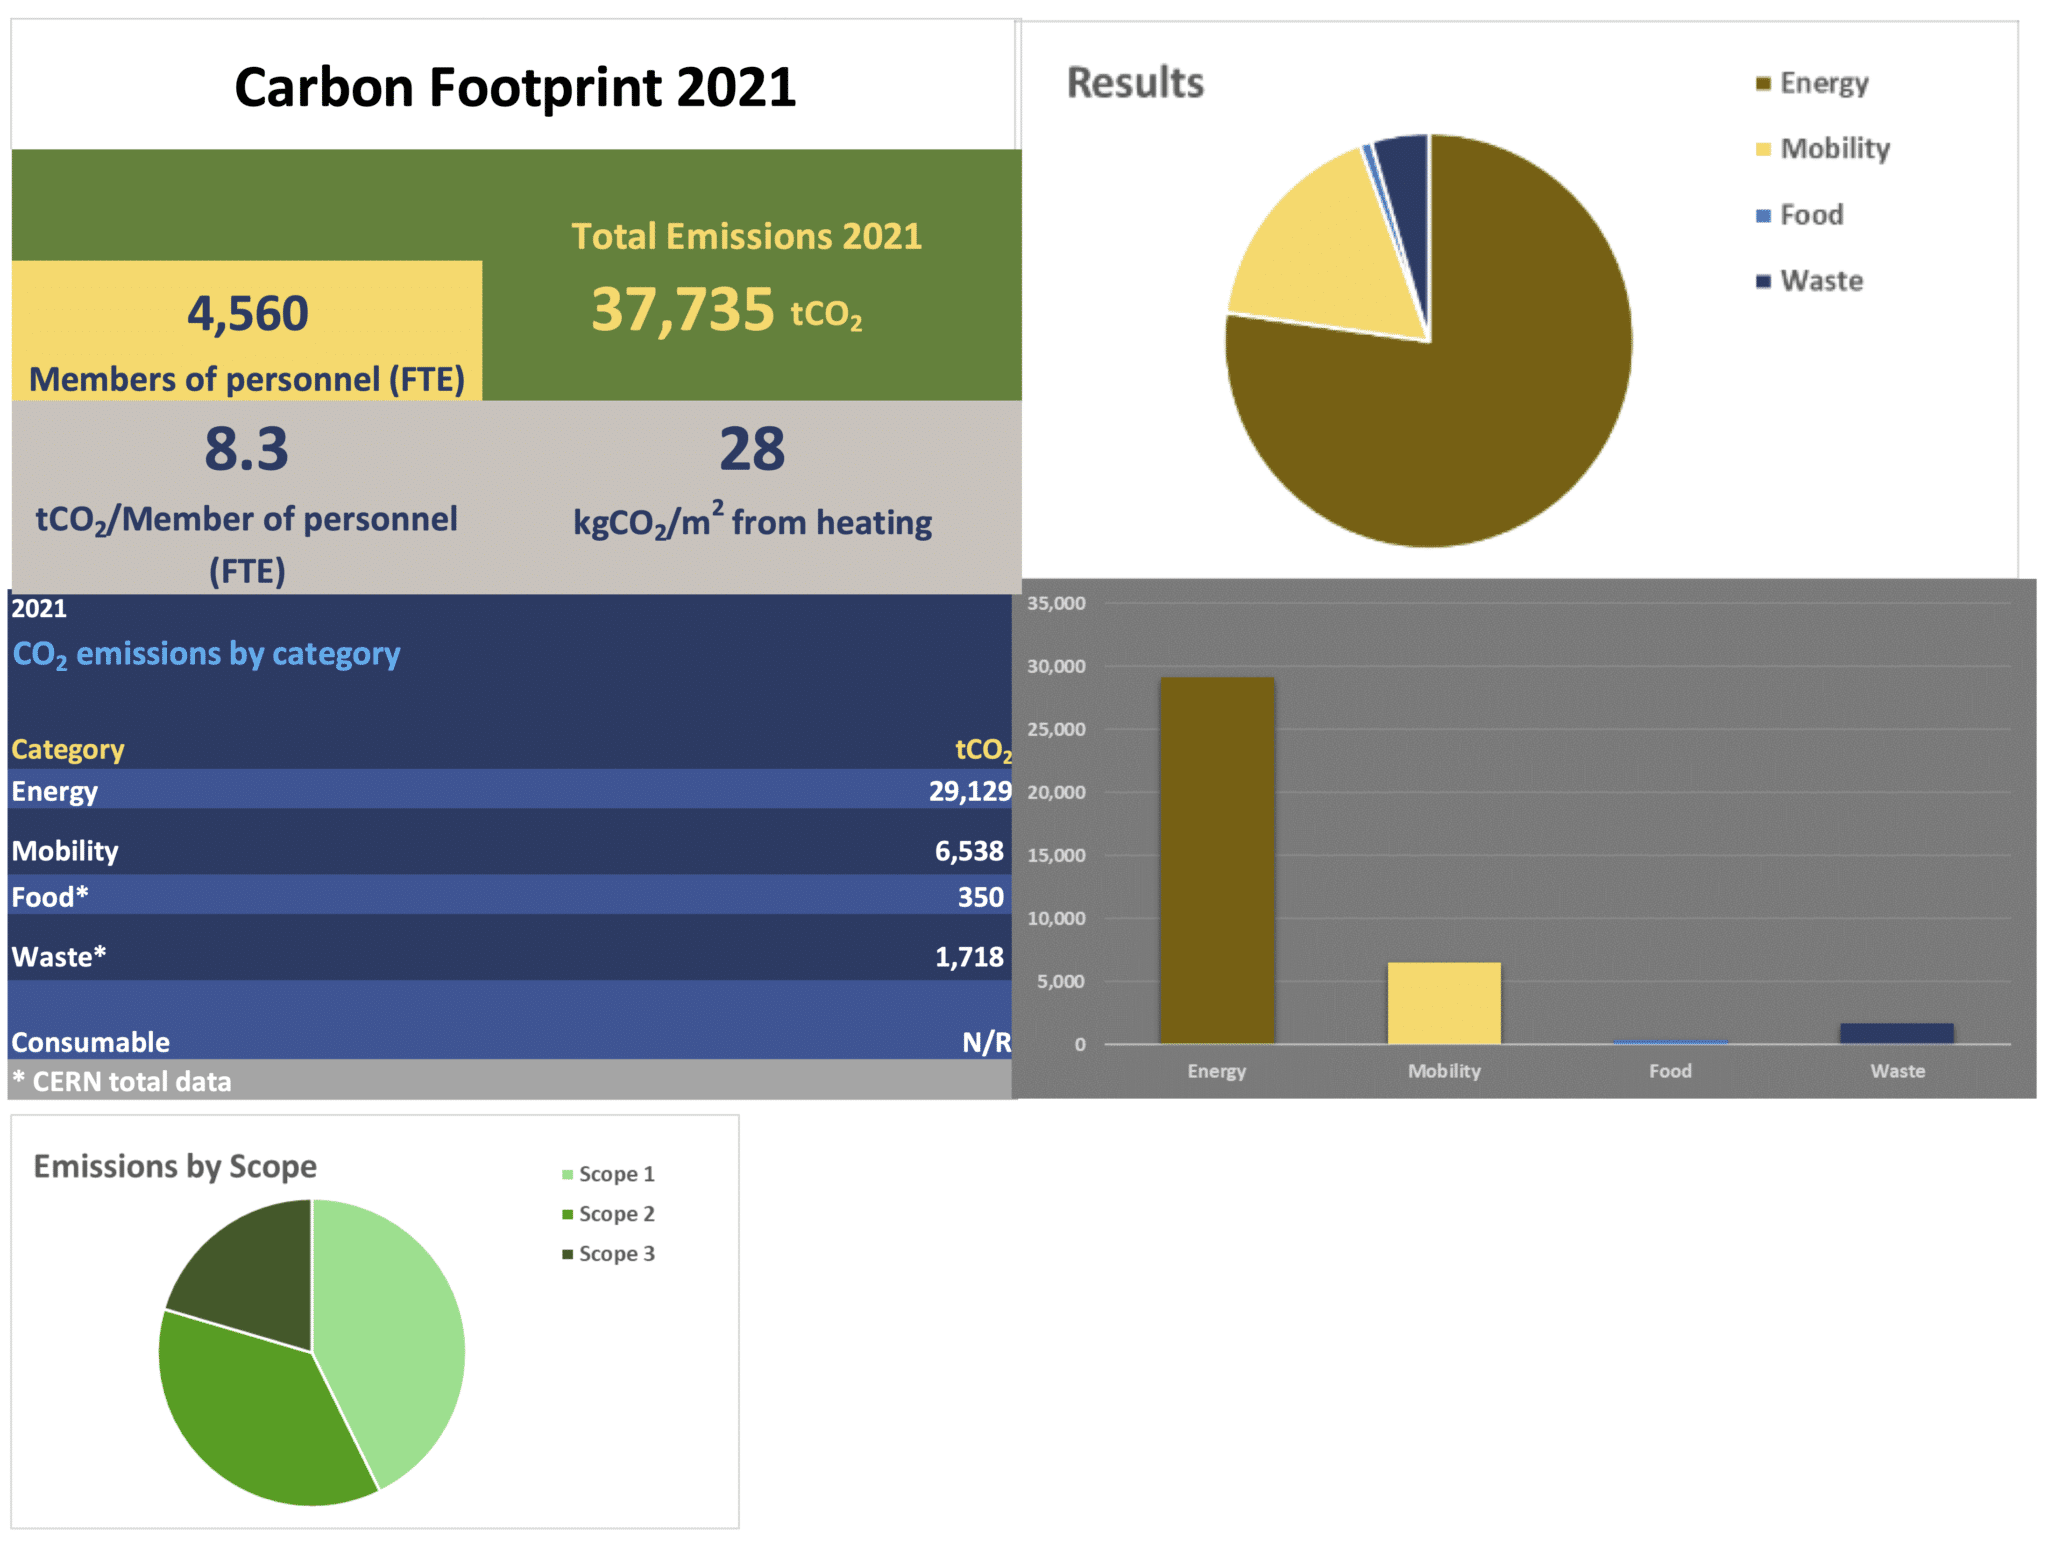Select the Scope 1 legend entry
This screenshot has height=1545, width=2048.
tap(608, 1174)
